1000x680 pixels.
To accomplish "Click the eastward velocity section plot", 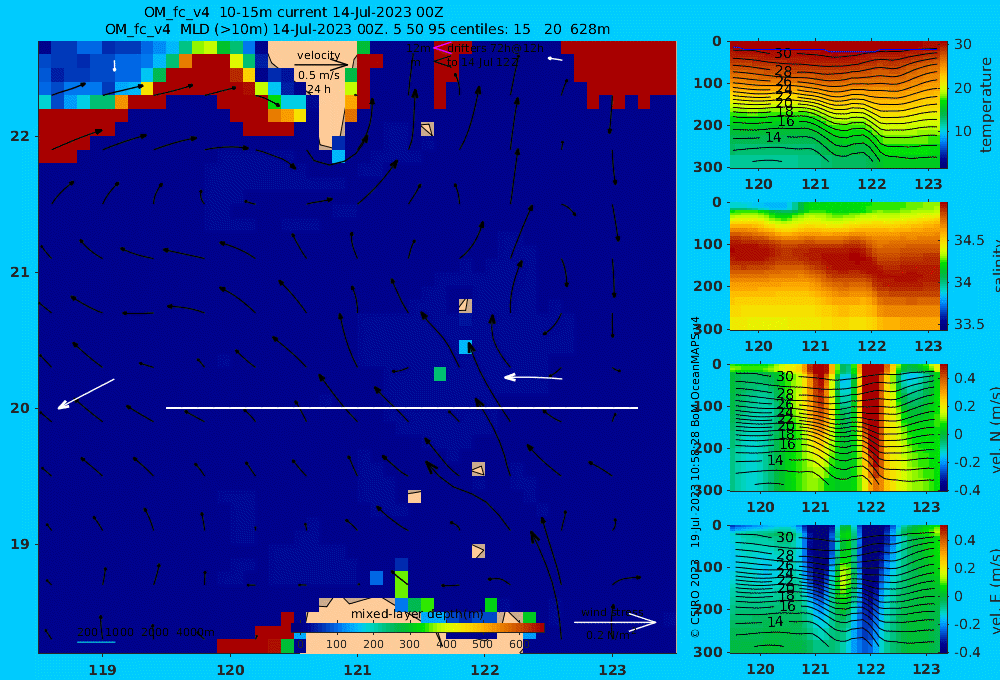I will click(x=834, y=589).
